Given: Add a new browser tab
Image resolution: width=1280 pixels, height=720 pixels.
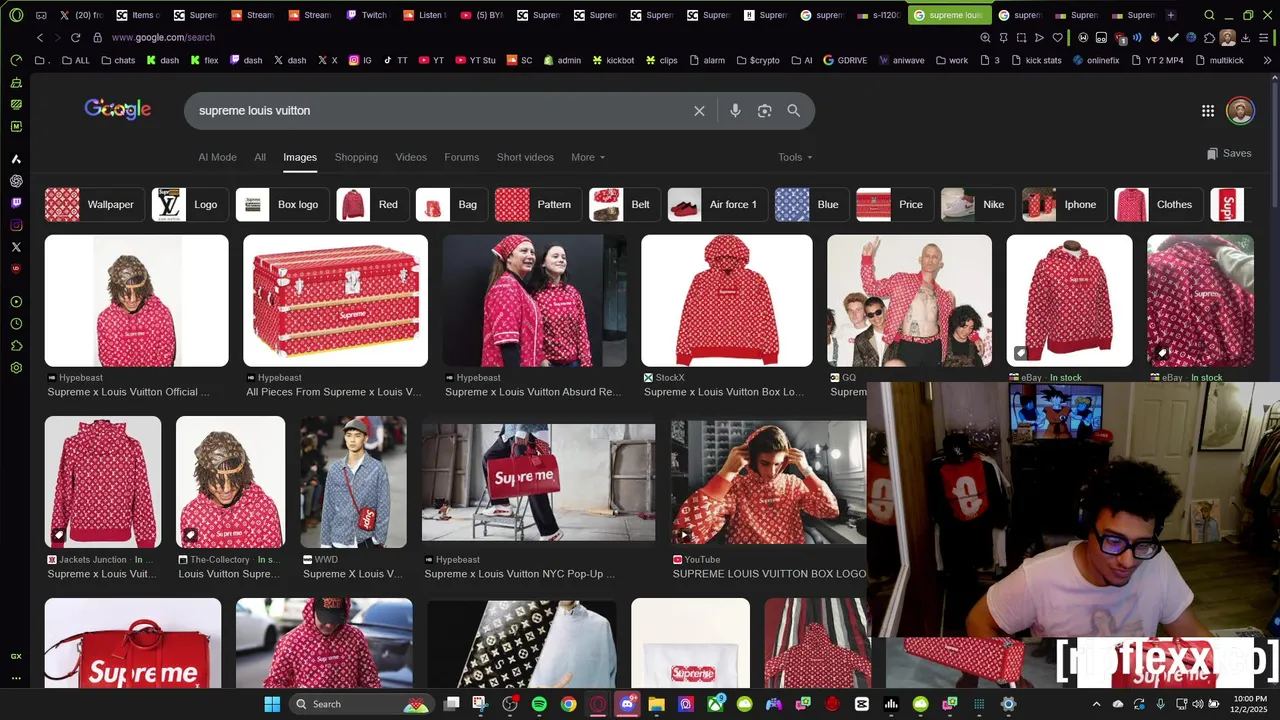Looking at the screenshot, I should coord(1171,15).
